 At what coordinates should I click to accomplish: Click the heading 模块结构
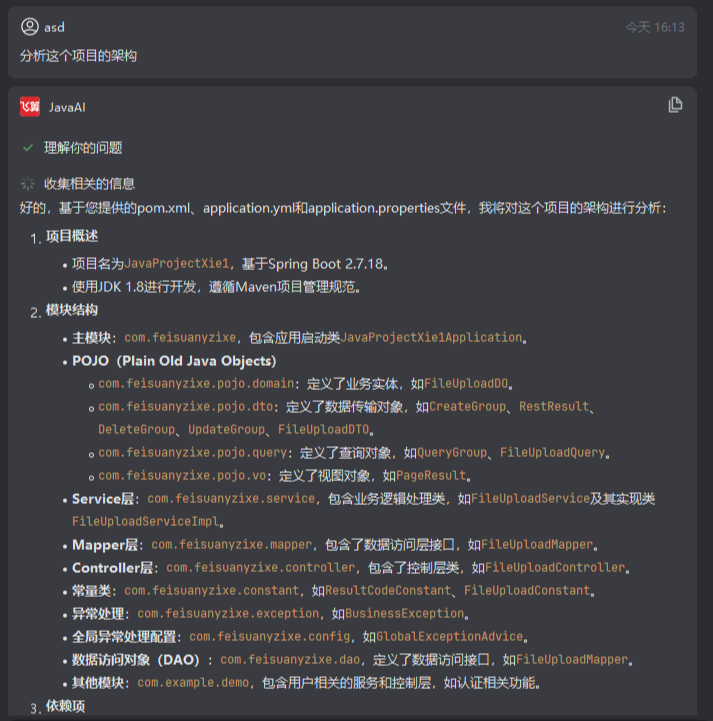(x=72, y=310)
